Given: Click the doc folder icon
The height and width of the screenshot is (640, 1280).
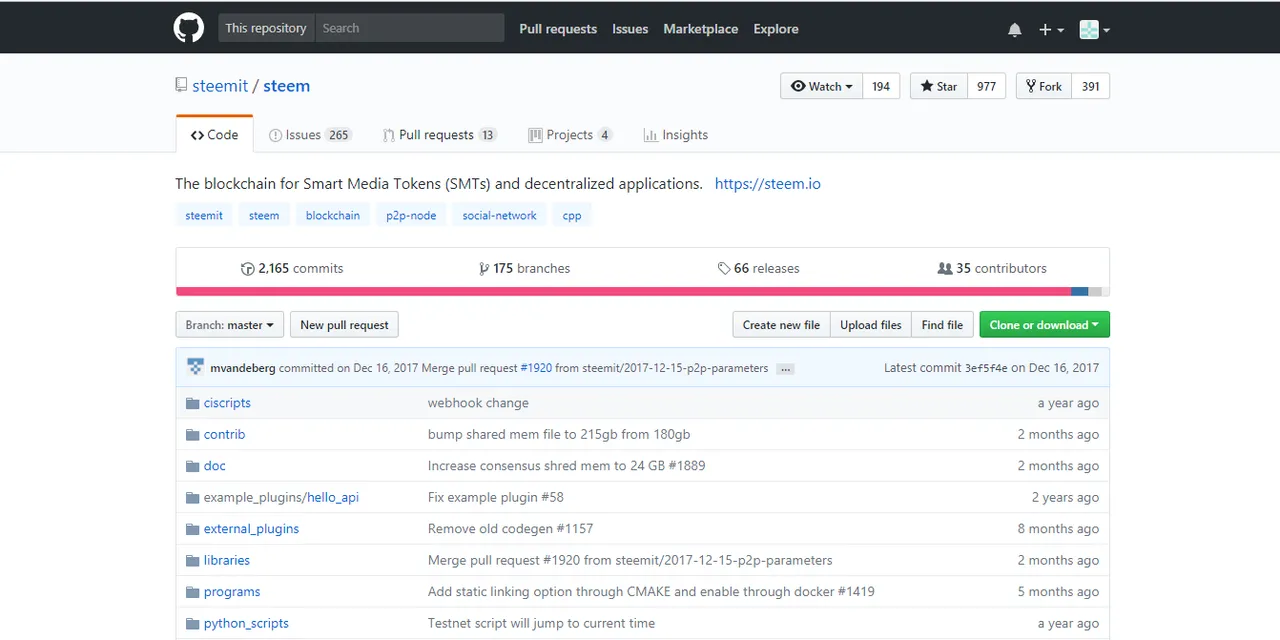Looking at the screenshot, I should (193, 466).
